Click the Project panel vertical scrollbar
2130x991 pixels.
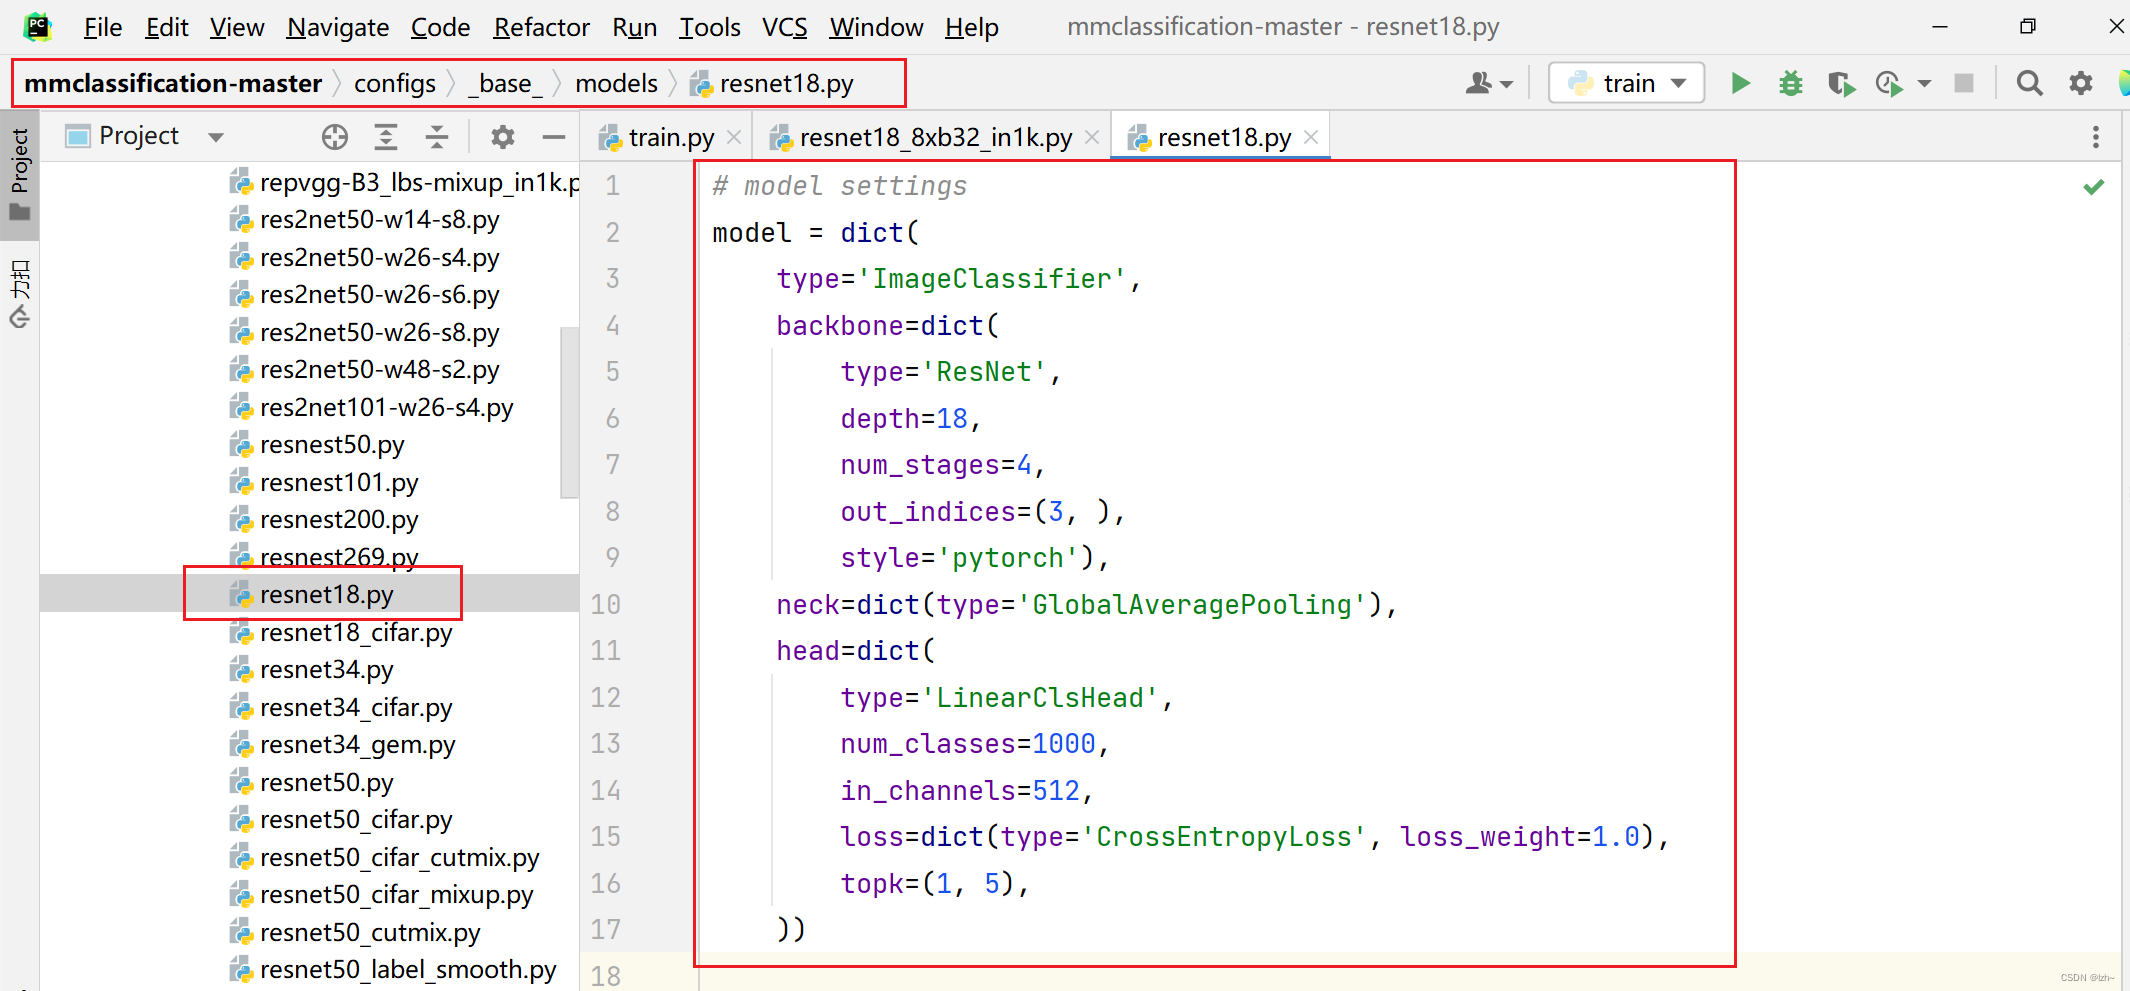coord(569,412)
